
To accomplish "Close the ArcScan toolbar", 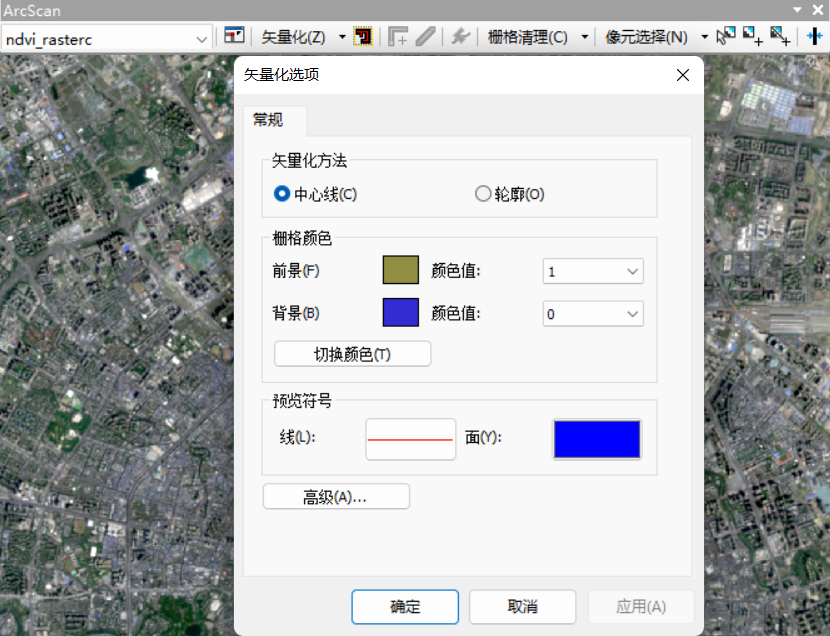I will click(x=818, y=10).
